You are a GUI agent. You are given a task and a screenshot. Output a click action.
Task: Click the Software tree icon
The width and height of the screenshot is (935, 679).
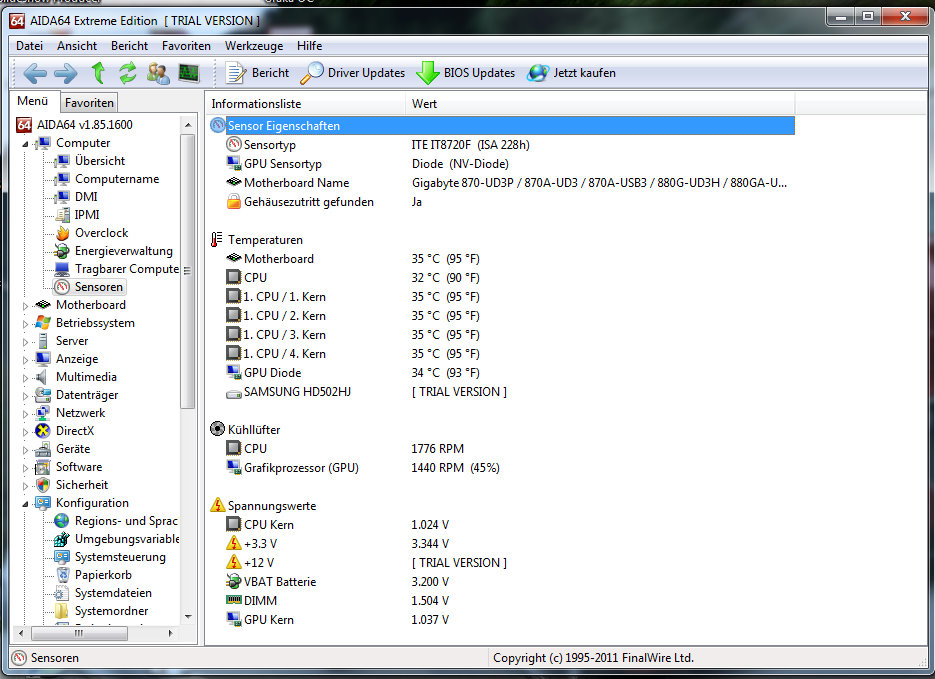[42, 467]
